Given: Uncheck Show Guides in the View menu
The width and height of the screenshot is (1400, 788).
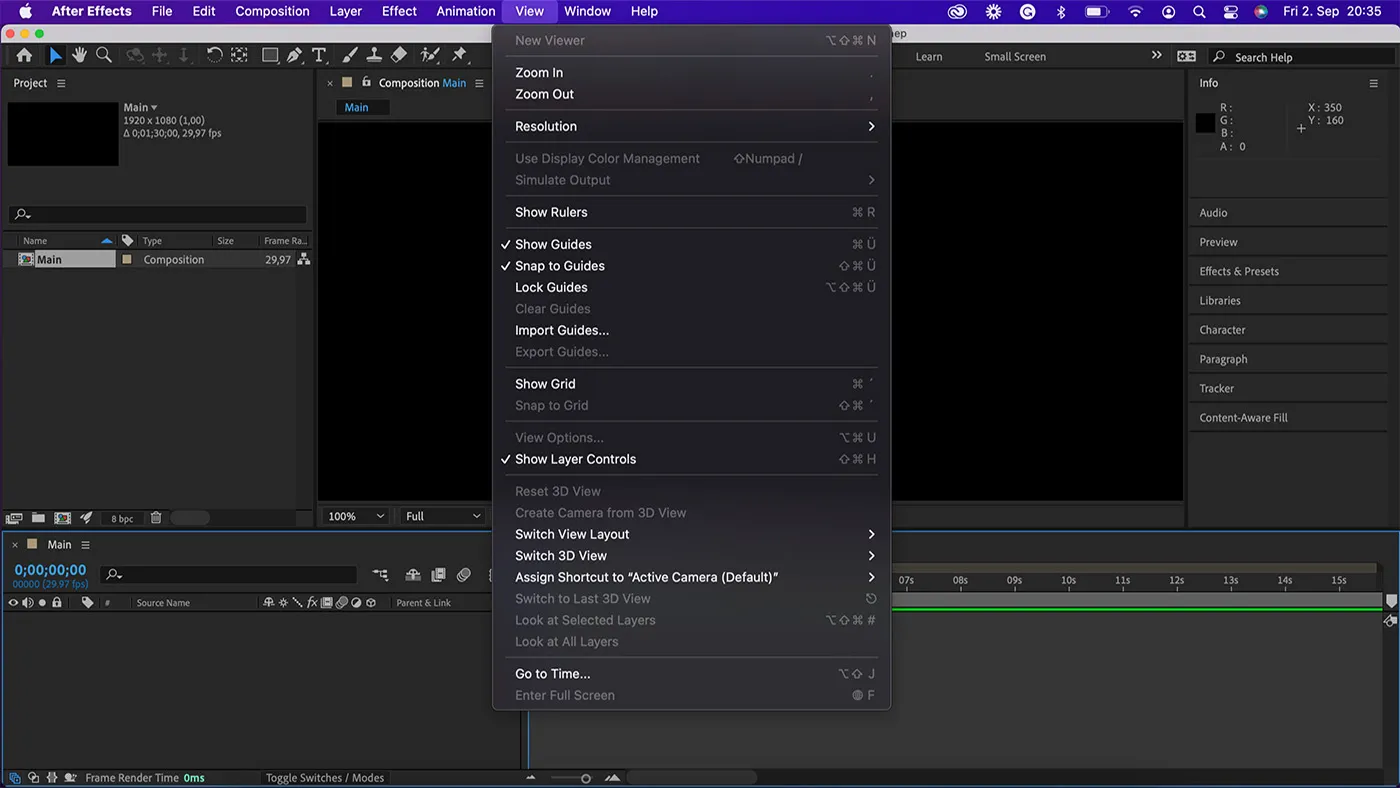Looking at the screenshot, I should click(553, 244).
